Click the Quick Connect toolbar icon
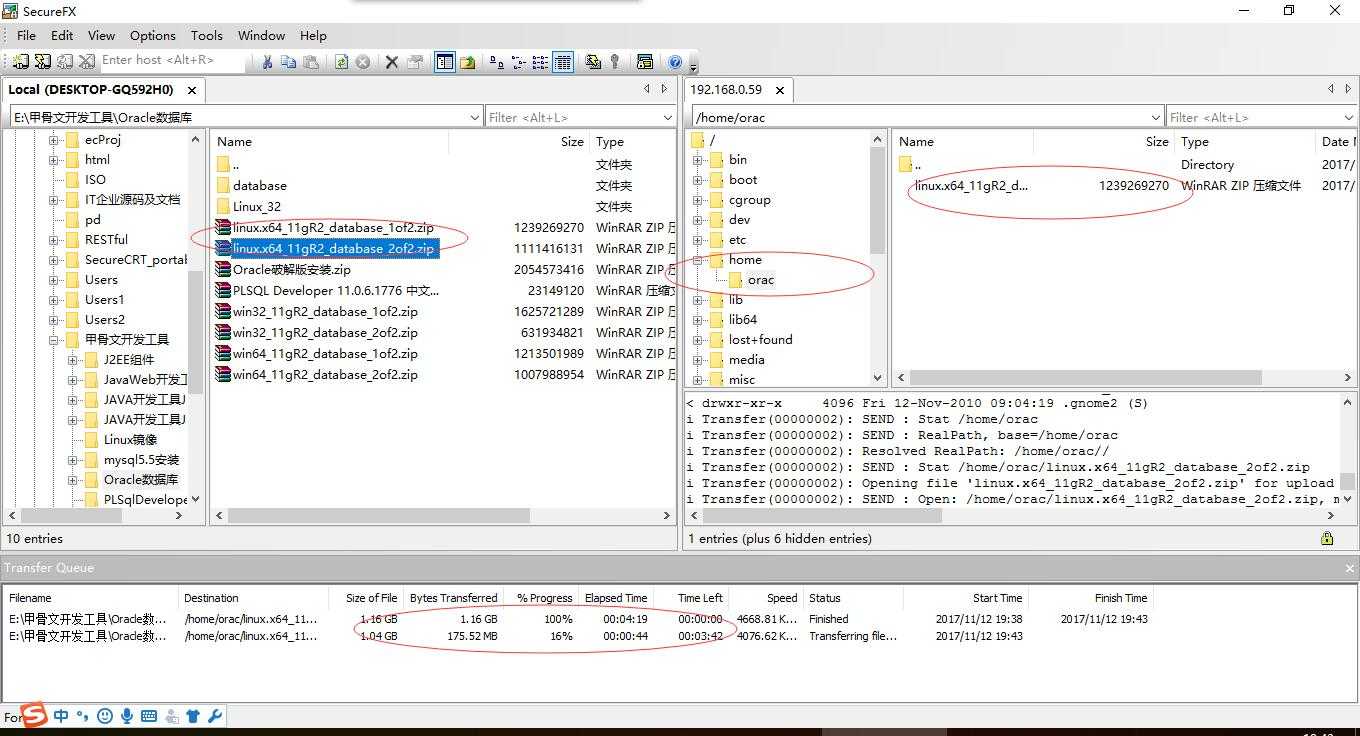 [42, 62]
